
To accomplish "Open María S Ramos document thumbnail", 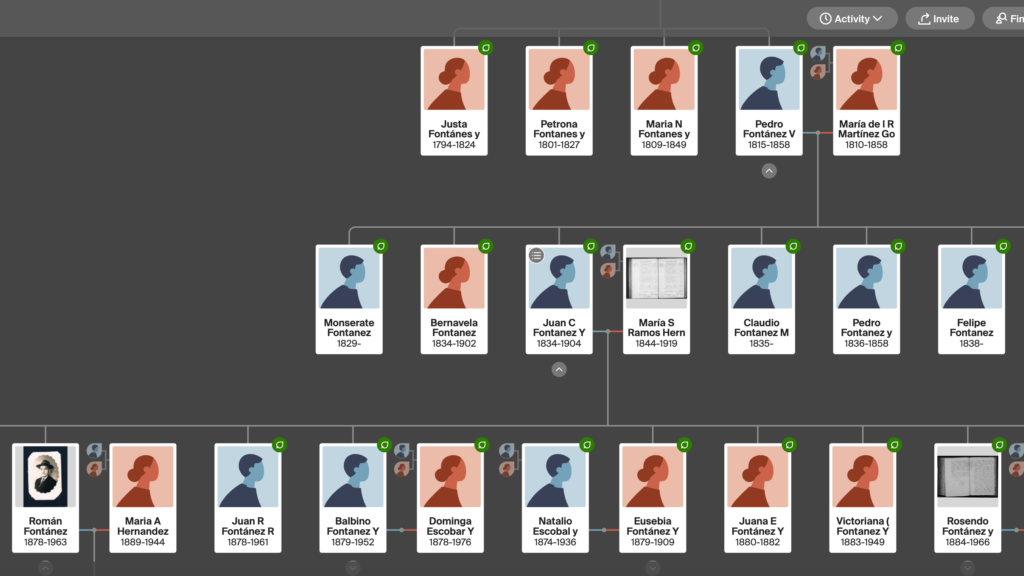I will pos(656,278).
